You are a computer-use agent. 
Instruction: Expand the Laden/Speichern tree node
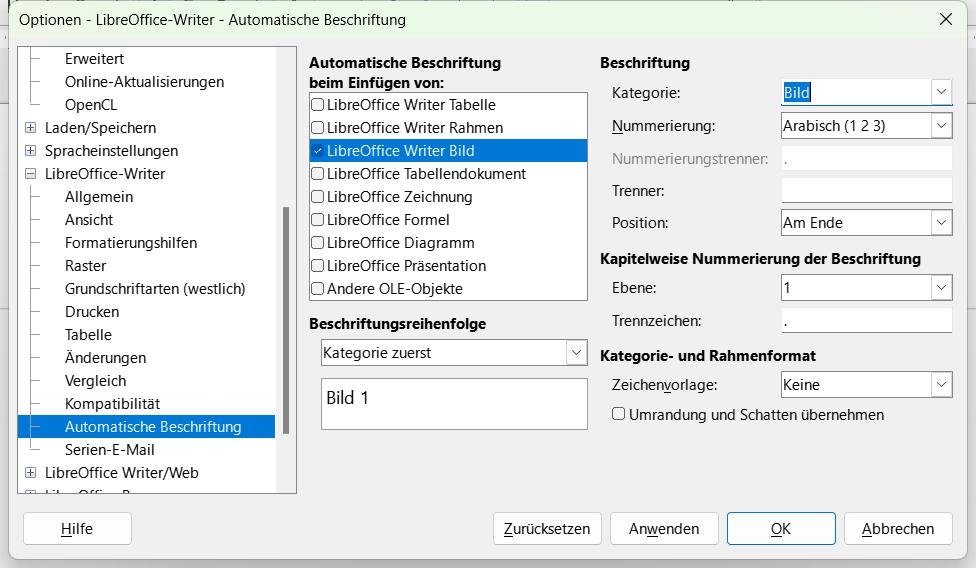30,128
